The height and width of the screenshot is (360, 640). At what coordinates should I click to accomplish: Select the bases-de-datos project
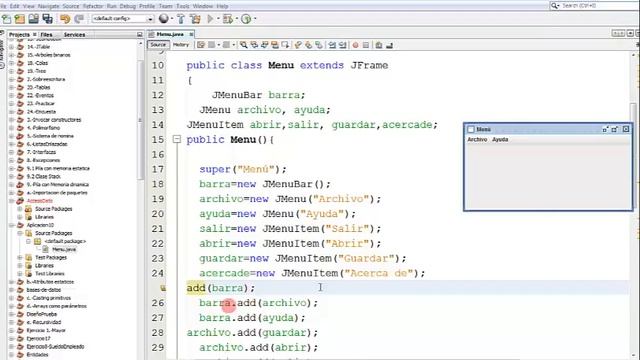[43, 290]
